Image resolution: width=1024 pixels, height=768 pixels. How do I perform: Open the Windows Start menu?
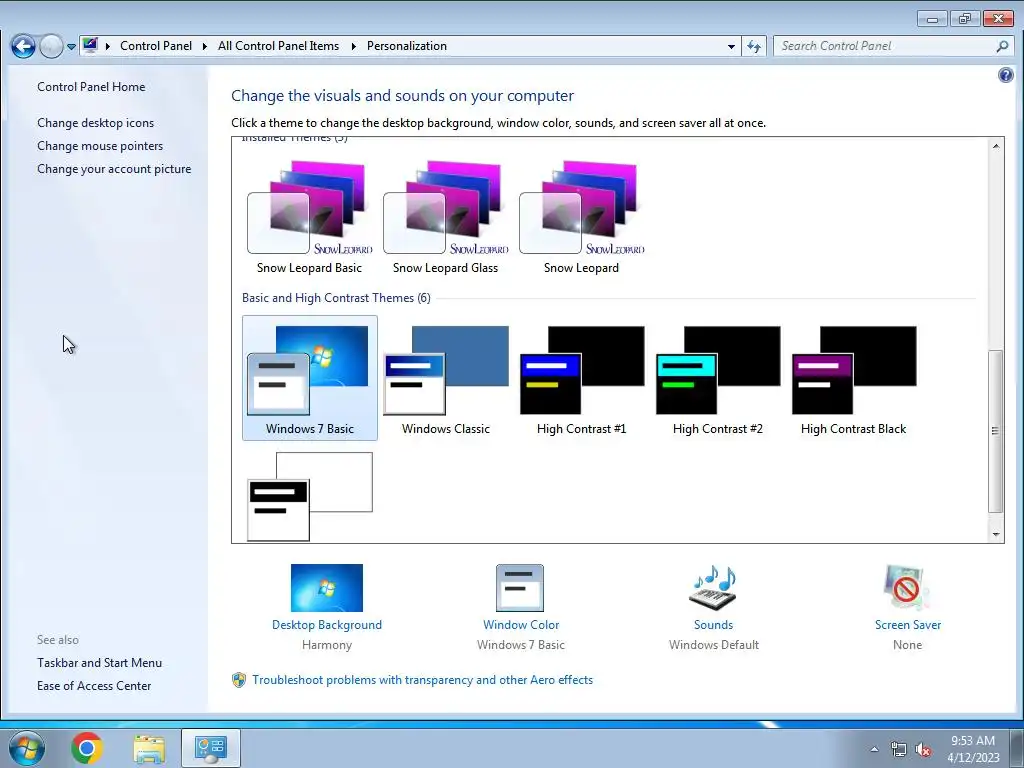pos(27,748)
